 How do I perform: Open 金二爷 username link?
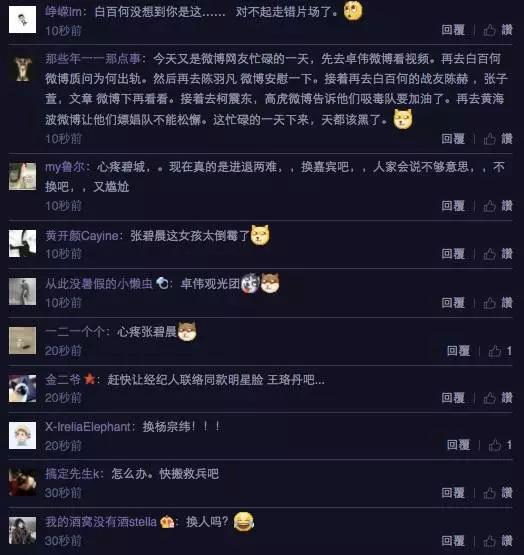(x=63, y=380)
